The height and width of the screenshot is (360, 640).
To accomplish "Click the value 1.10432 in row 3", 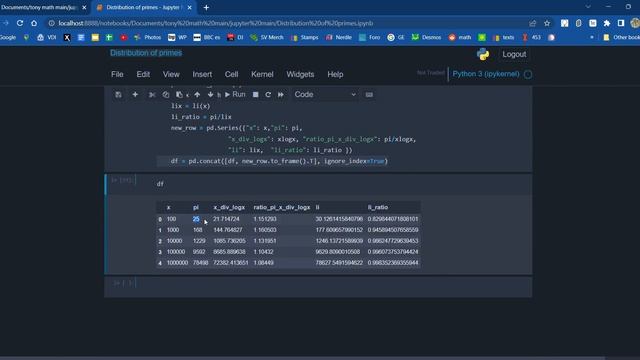I will pos(263,252).
